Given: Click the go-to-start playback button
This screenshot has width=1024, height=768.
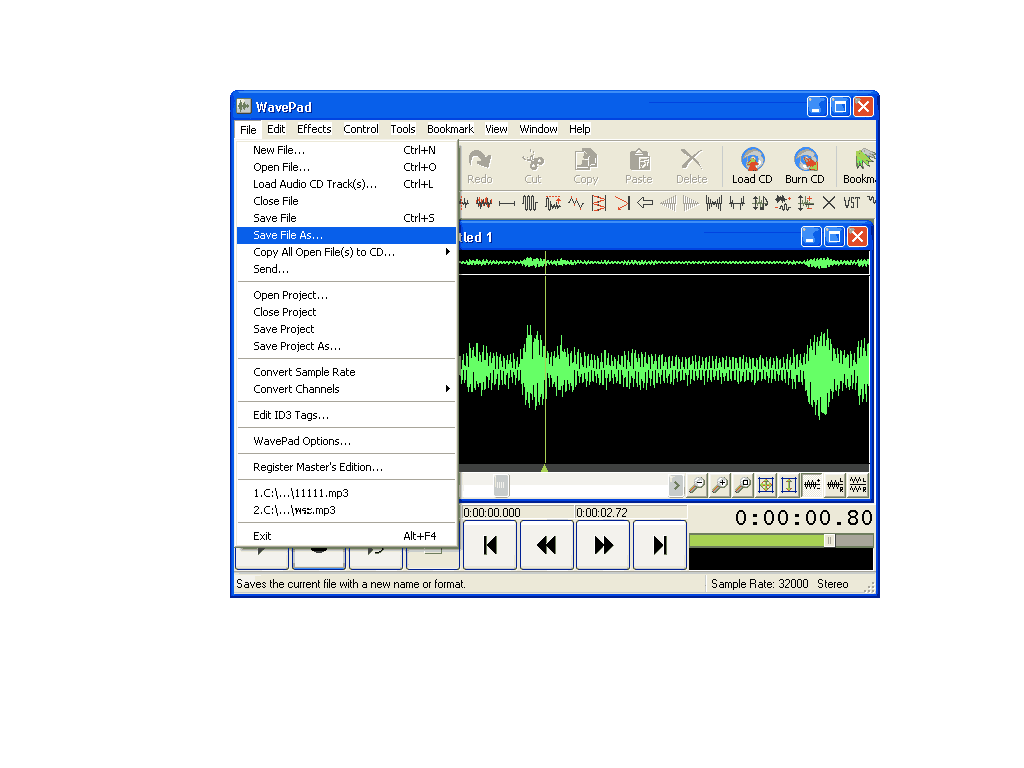Looking at the screenshot, I should click(x=490, y=545).
